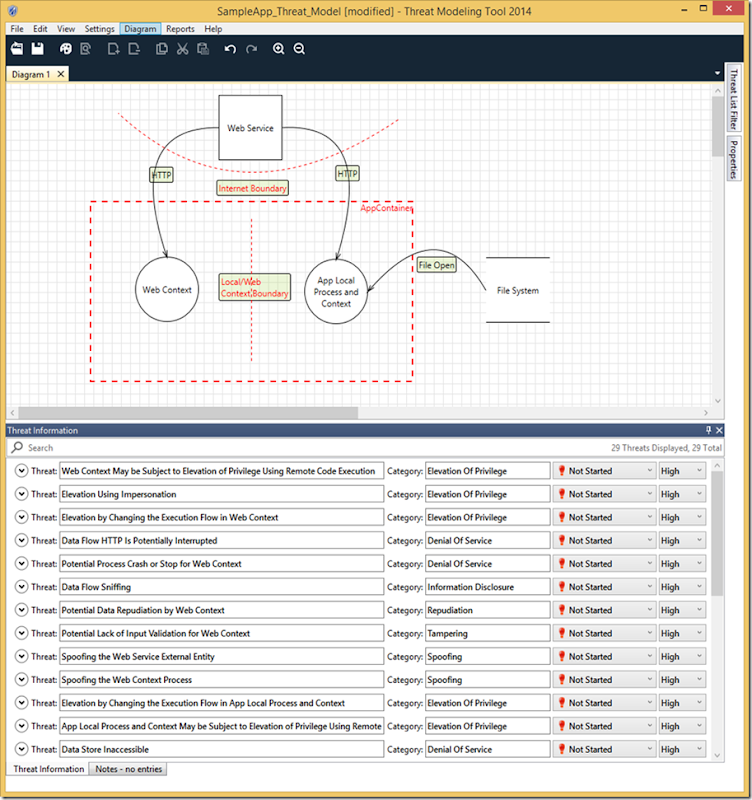Pin the Threat Information panel

coord(711,430)
